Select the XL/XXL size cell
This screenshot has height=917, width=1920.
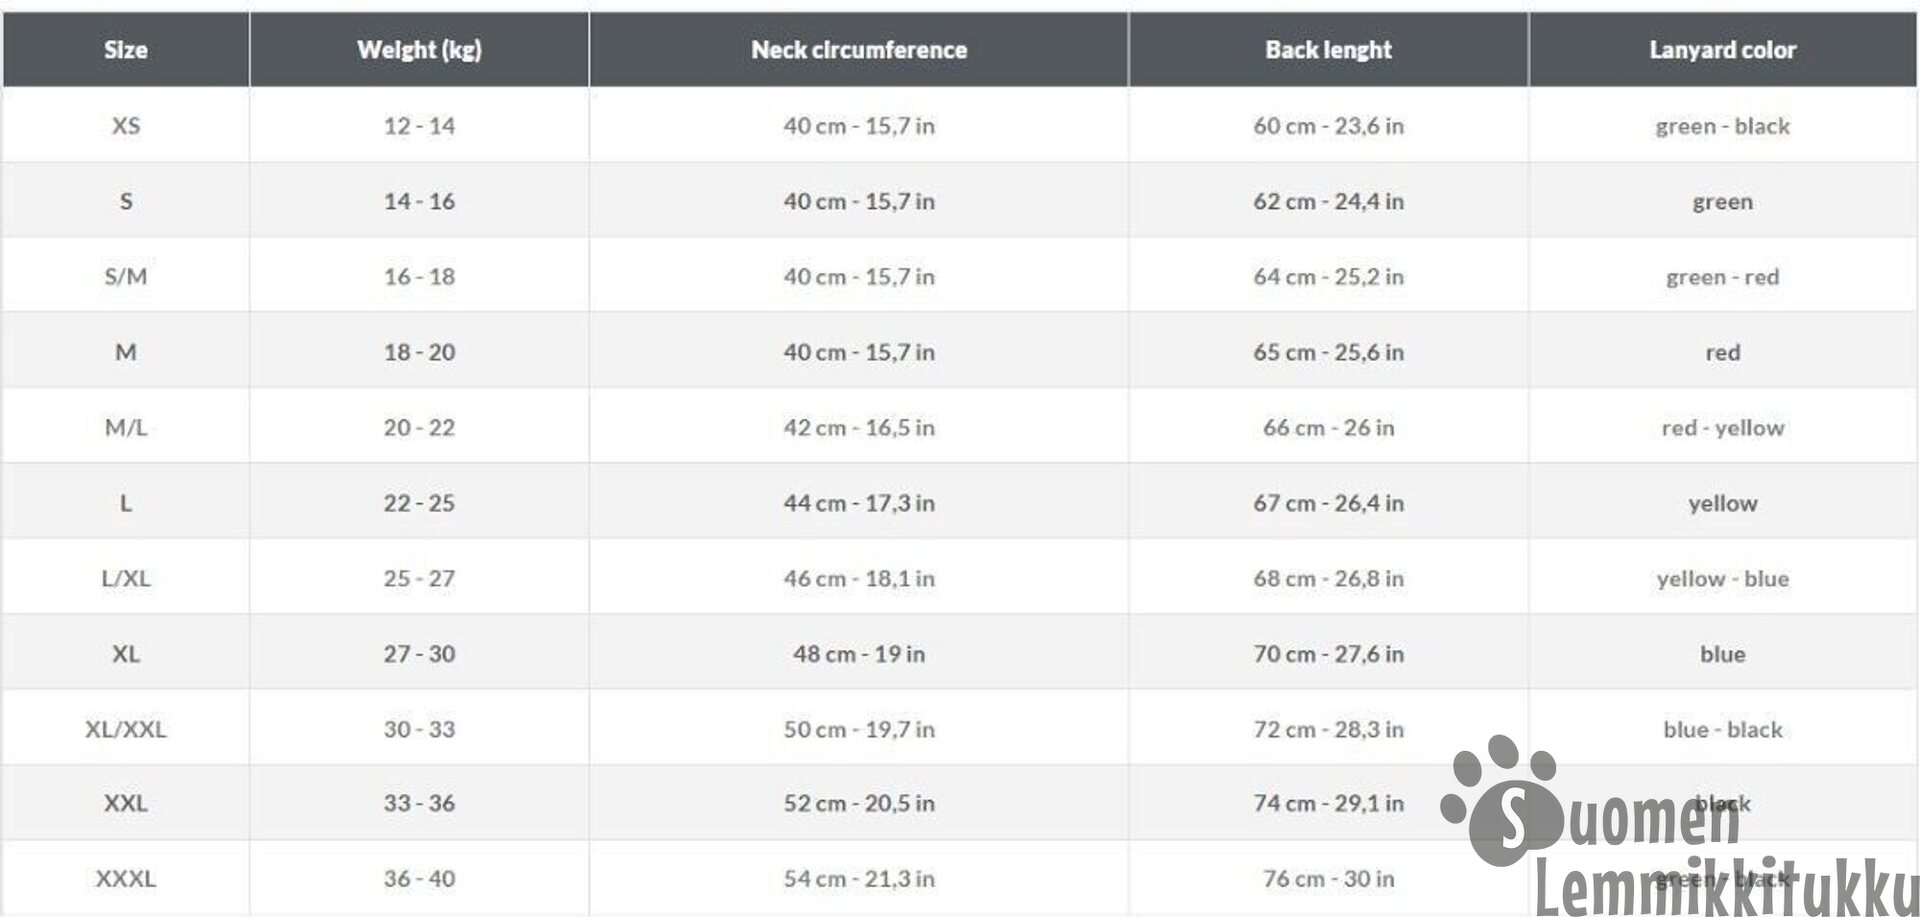126,729
